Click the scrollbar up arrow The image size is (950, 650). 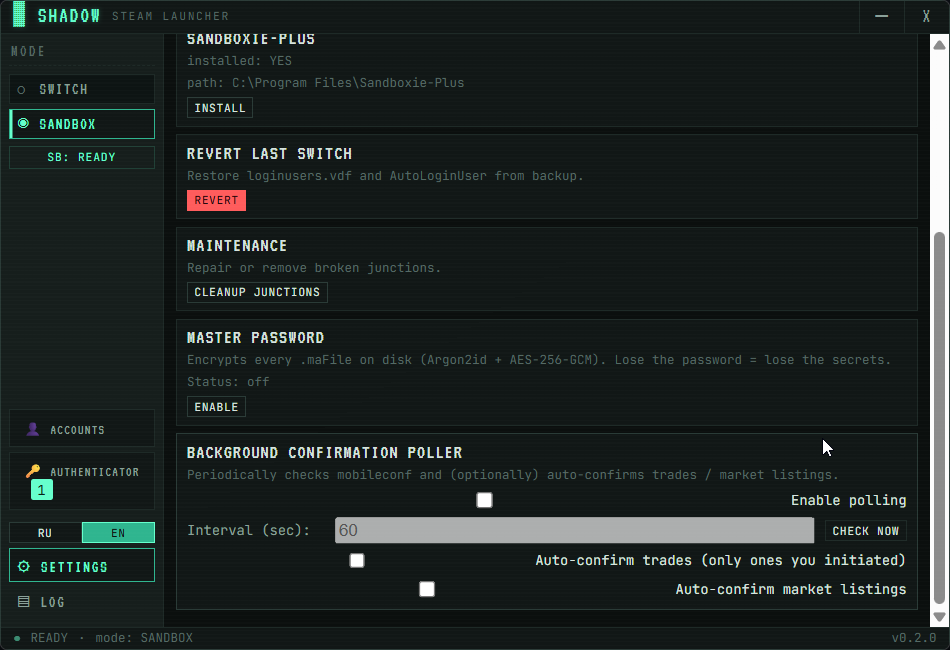939,45
